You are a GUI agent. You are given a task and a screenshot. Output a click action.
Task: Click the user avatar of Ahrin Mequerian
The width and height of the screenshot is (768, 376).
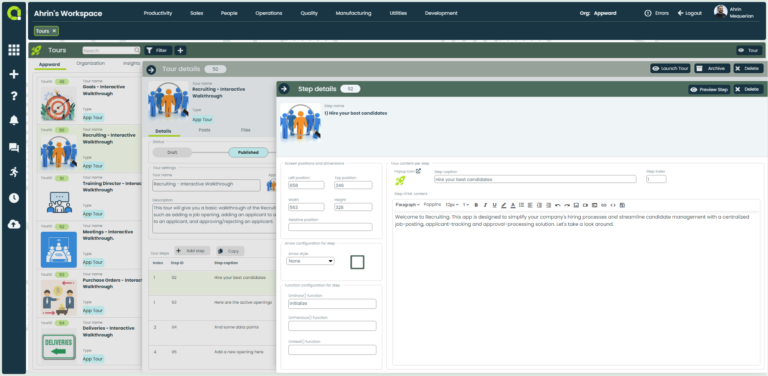720,12
